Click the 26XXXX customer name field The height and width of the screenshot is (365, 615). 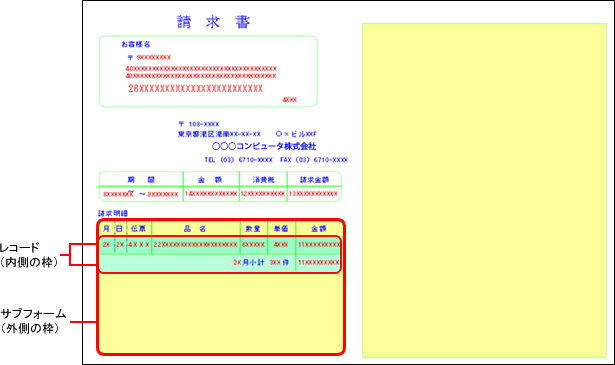point(195,89)
